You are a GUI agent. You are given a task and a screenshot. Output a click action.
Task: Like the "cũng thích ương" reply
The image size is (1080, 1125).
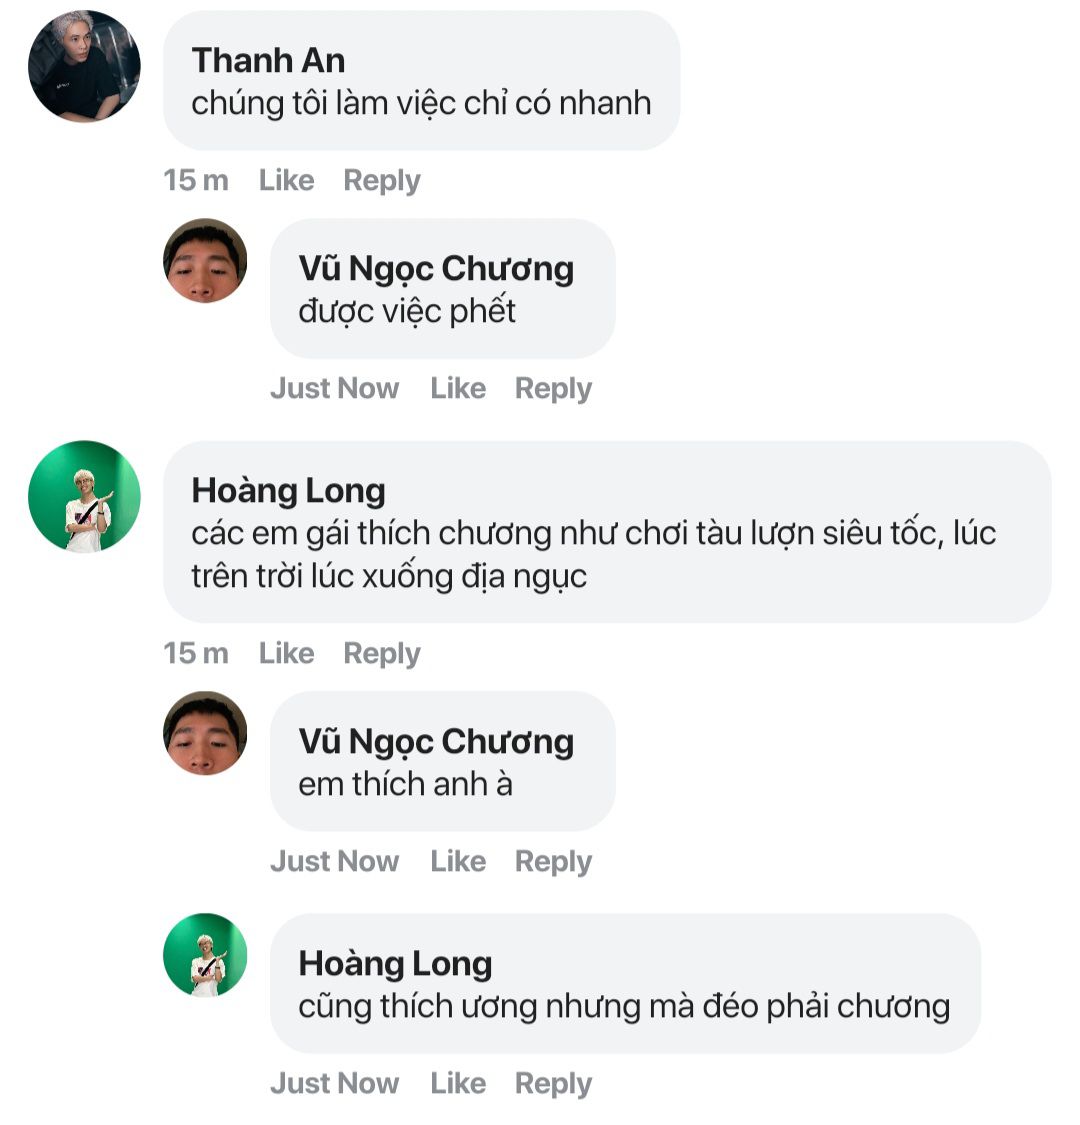(458, 1083)
